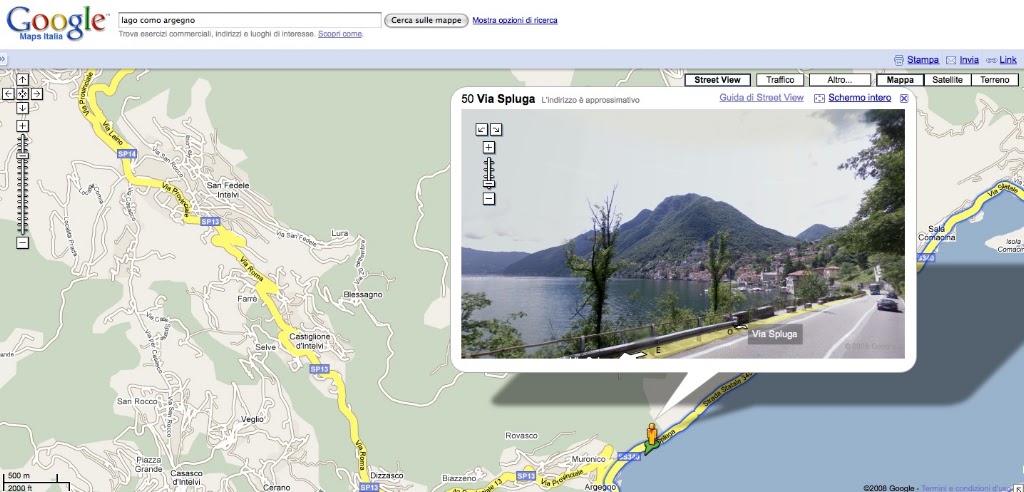Rotate Street View right with arrow icon
1024x492 pixels.
[496, 129]
